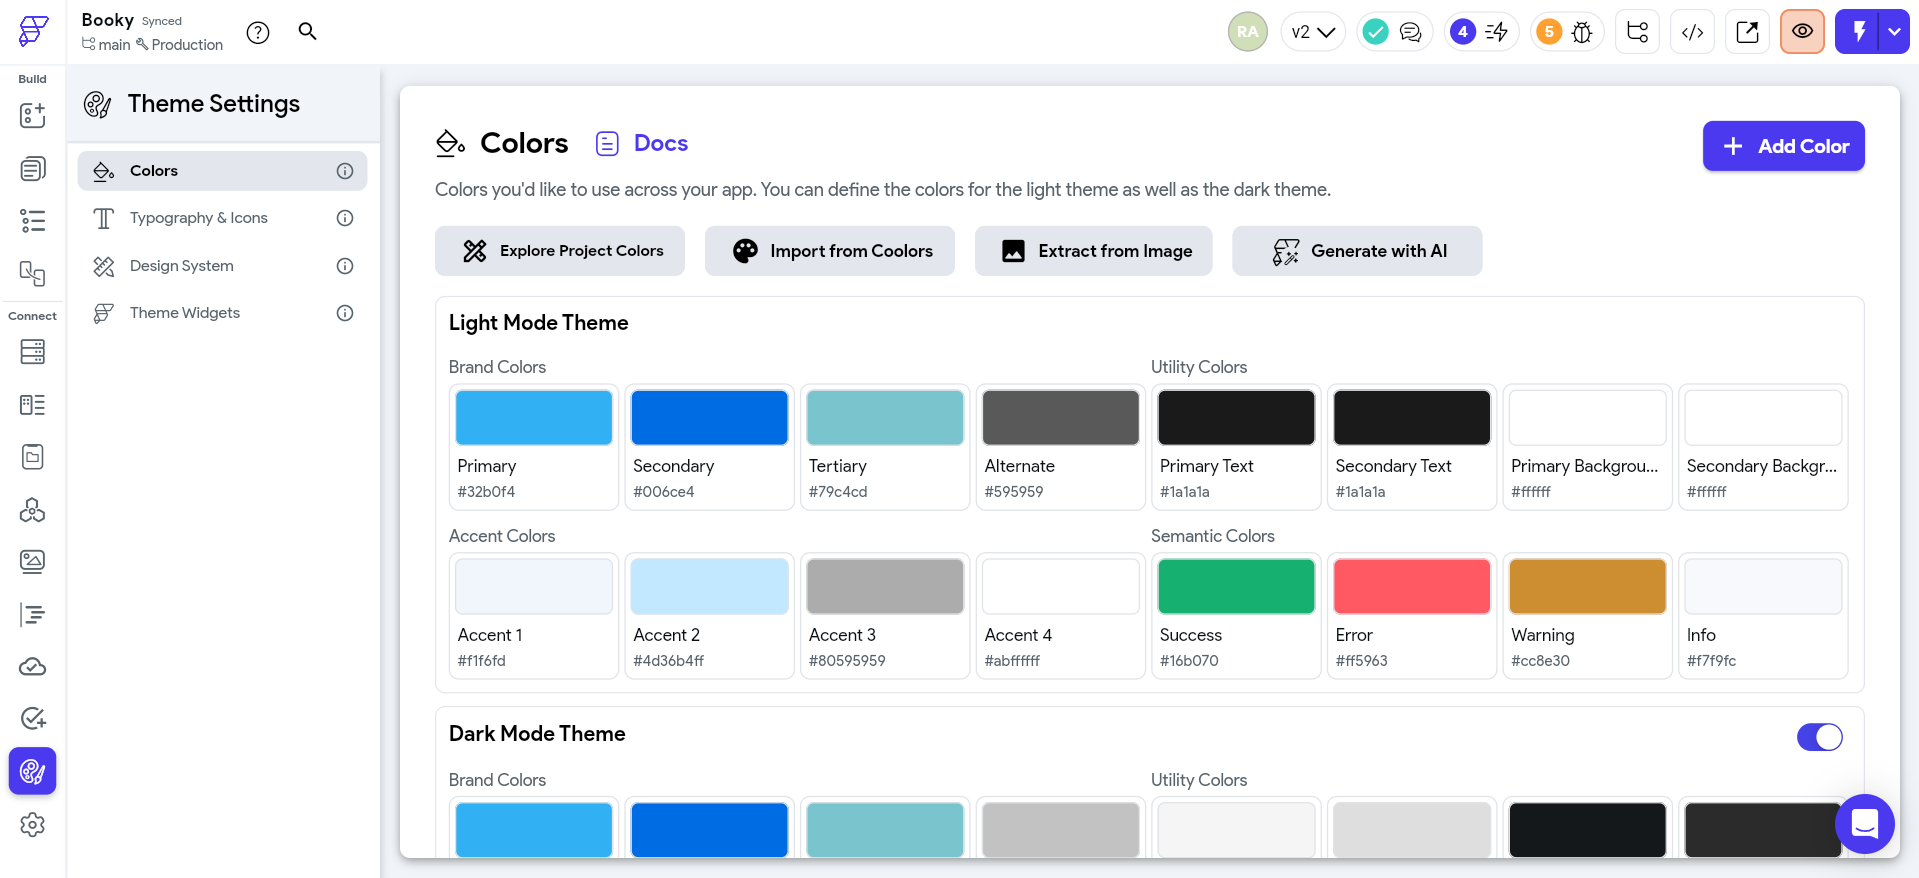Click the green checkmark status icon

(x=1376, y=32)
